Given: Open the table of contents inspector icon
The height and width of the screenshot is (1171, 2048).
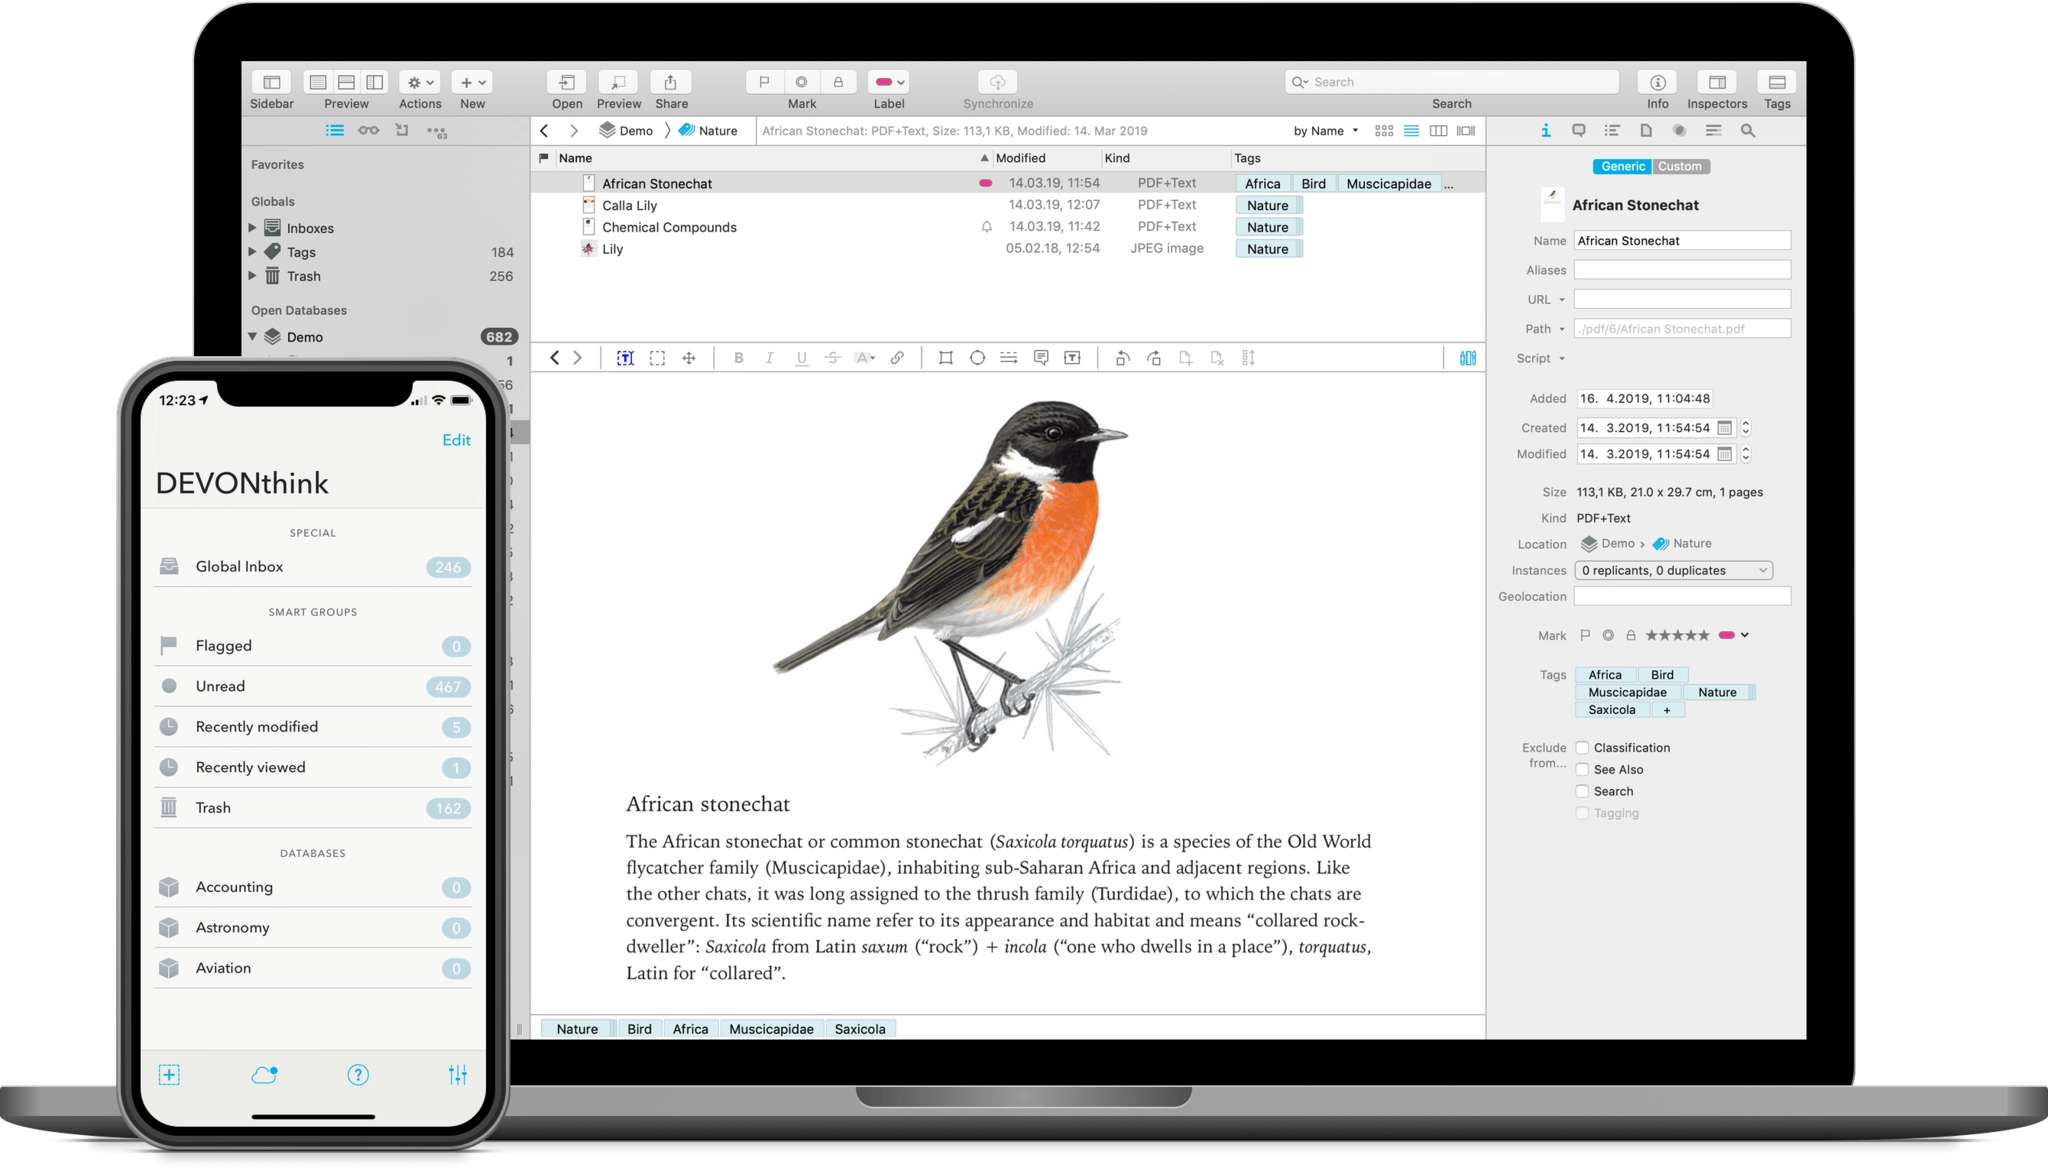Looking at the screenshot, I should tap(1612, 131).
